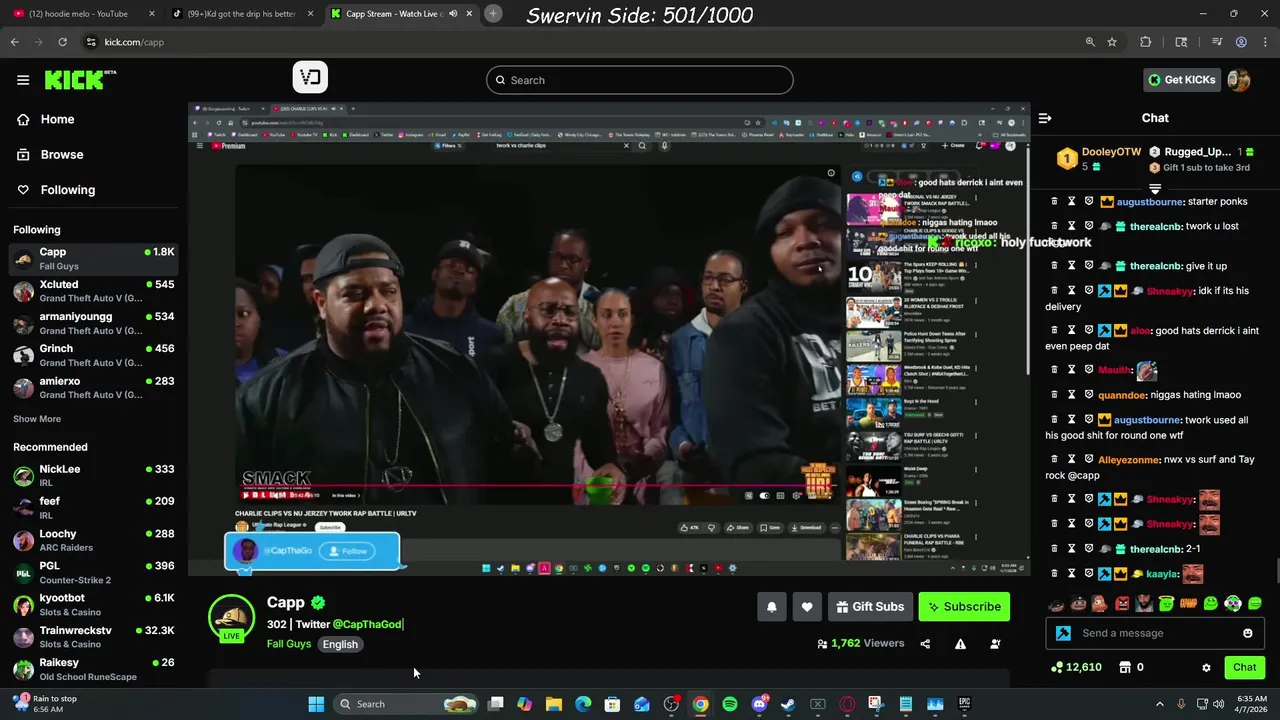Click username augustbourne saying starter ponks
1280x720 pixels.
point(1150,202)
